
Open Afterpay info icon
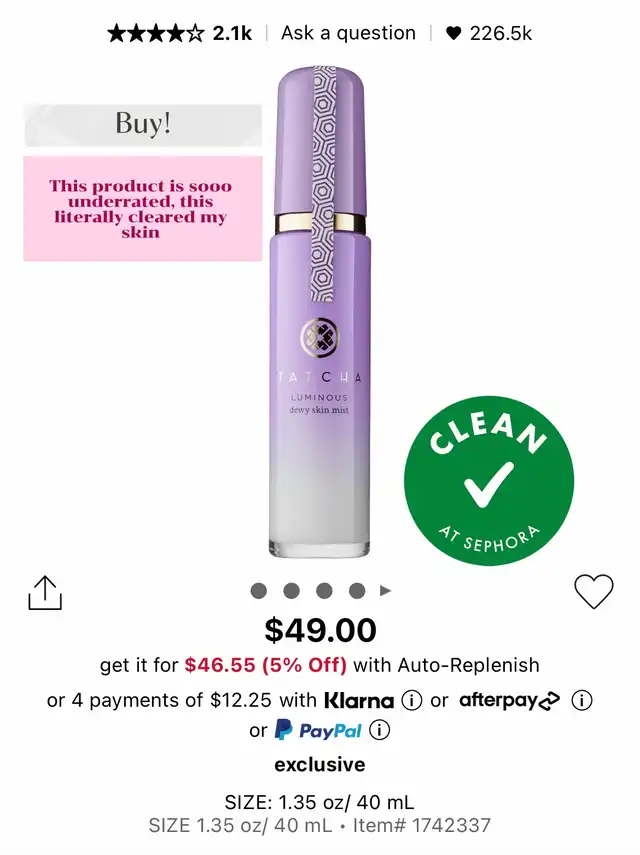(x=581, y=700)
